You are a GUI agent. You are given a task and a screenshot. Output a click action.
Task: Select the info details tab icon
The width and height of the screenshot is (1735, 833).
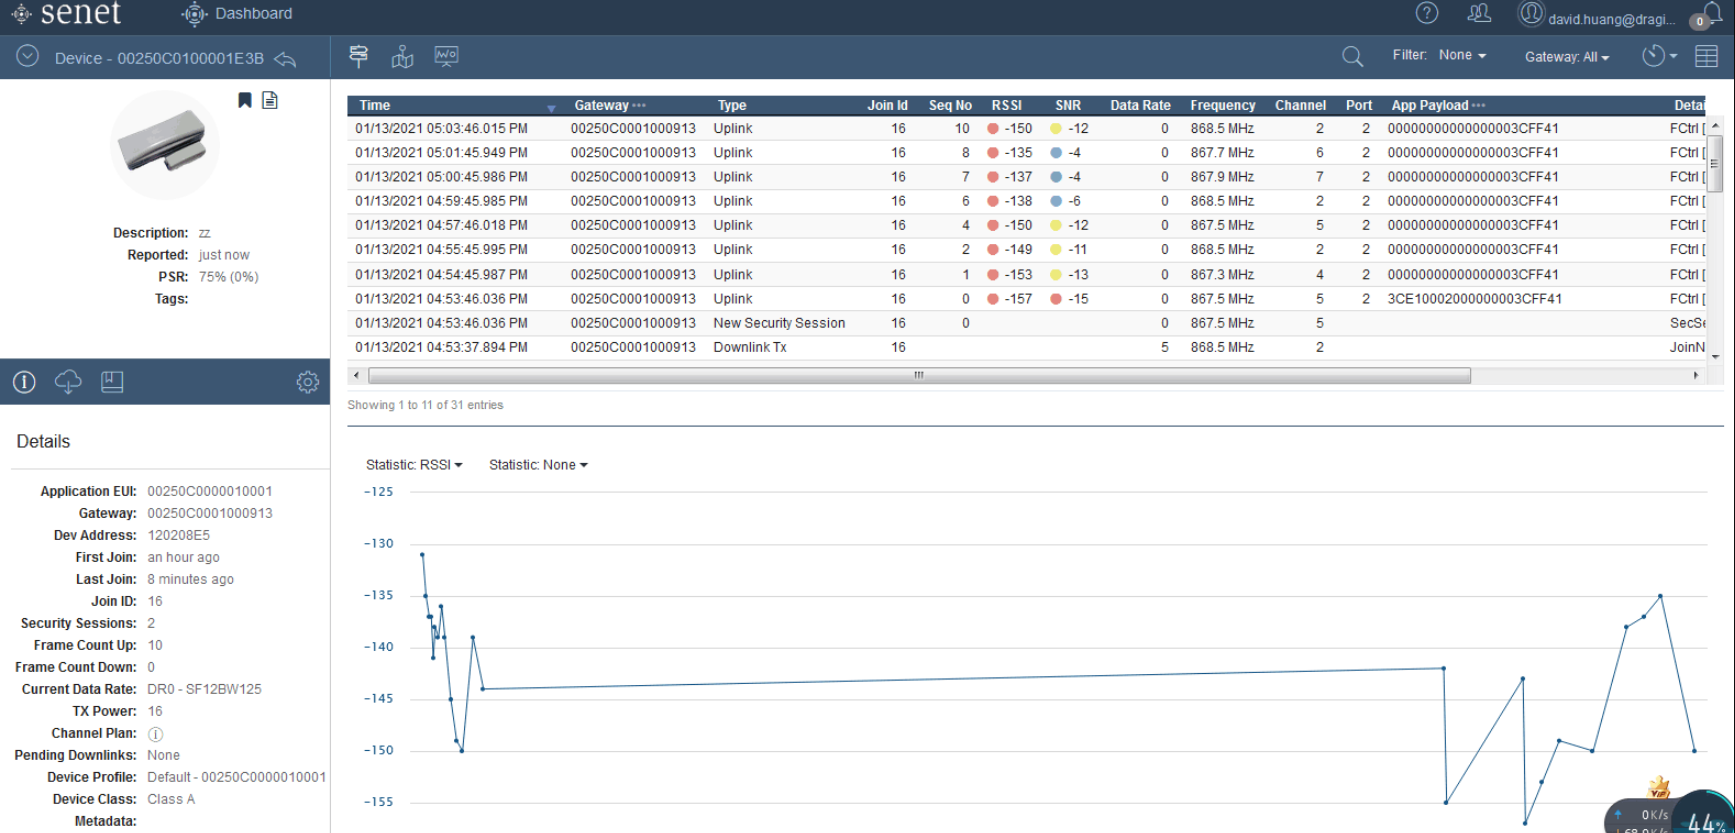(24, 381)
